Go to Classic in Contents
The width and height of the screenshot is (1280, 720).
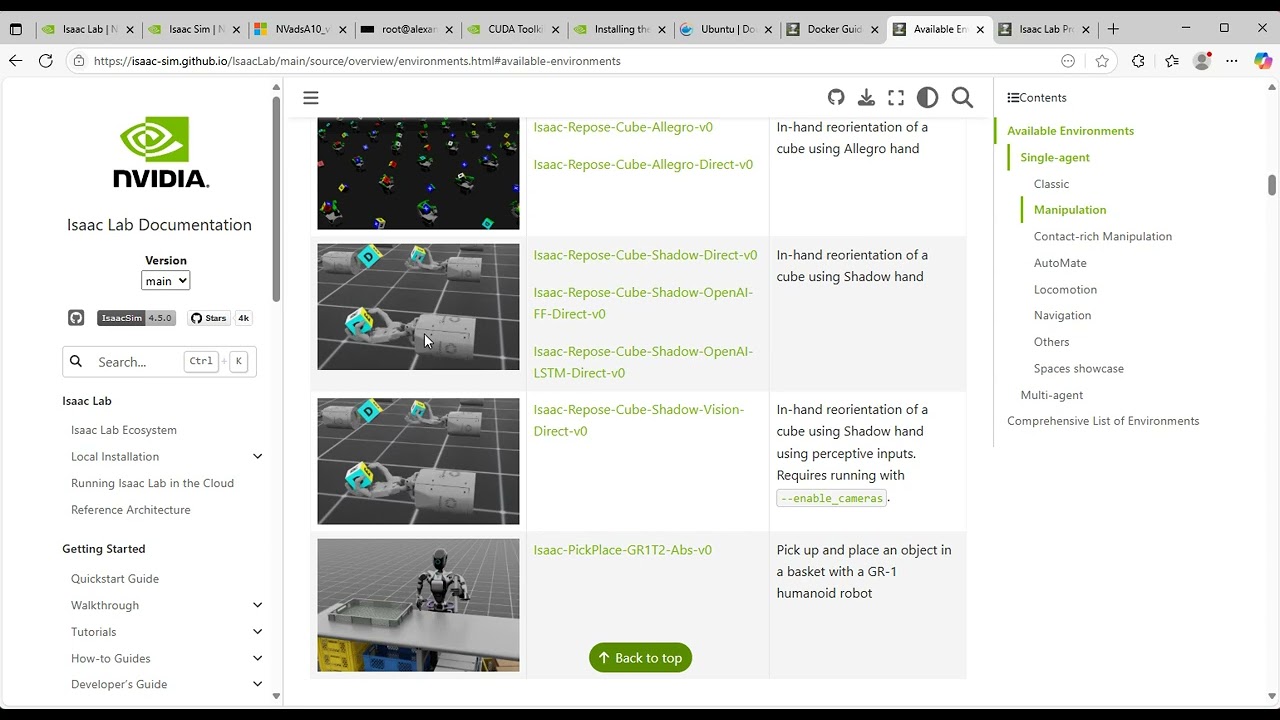point(1051,184)
